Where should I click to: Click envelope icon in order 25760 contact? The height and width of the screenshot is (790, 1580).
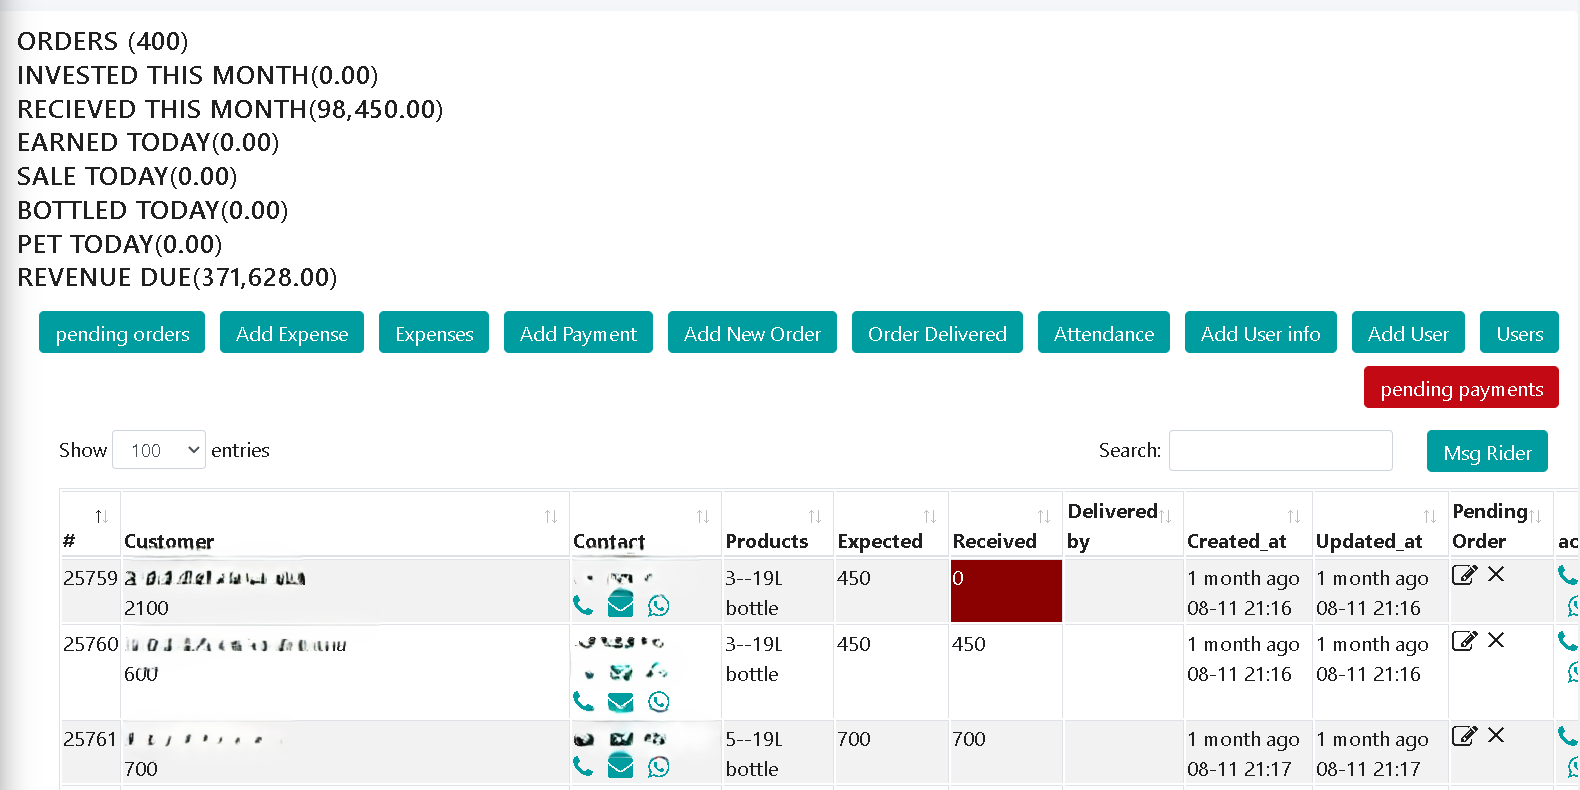[x=621, y=702]
